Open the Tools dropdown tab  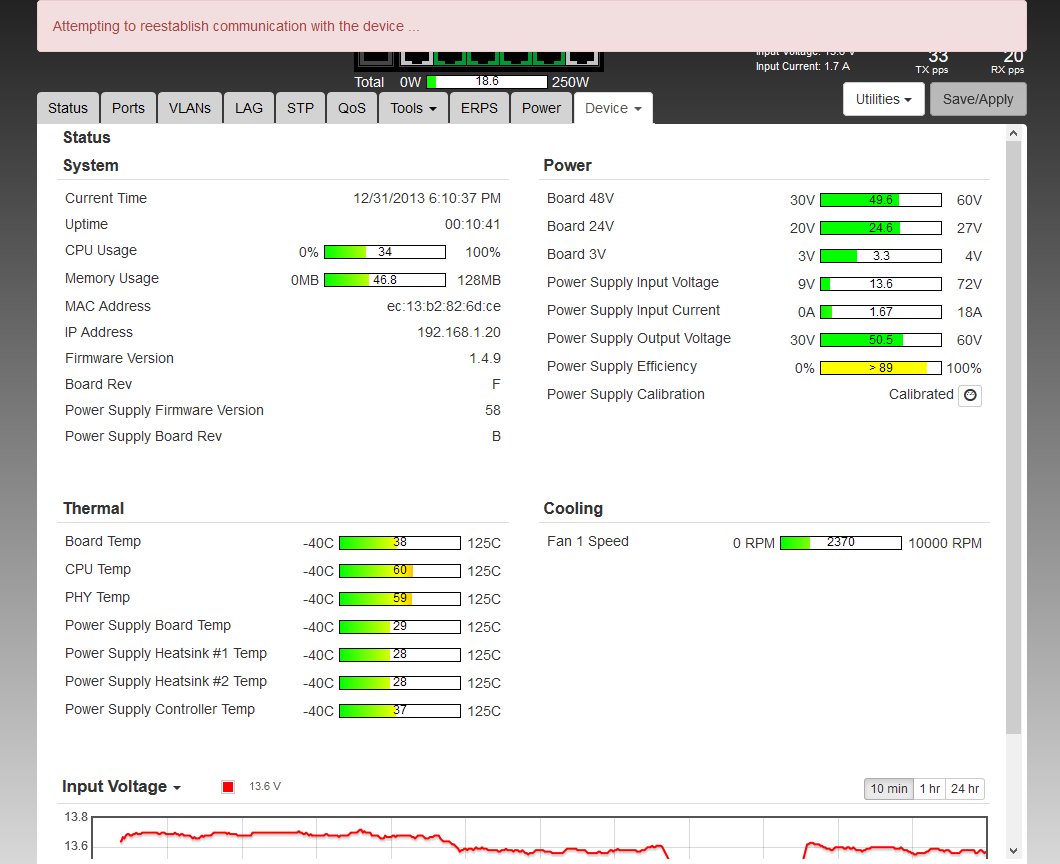point(413,108)
